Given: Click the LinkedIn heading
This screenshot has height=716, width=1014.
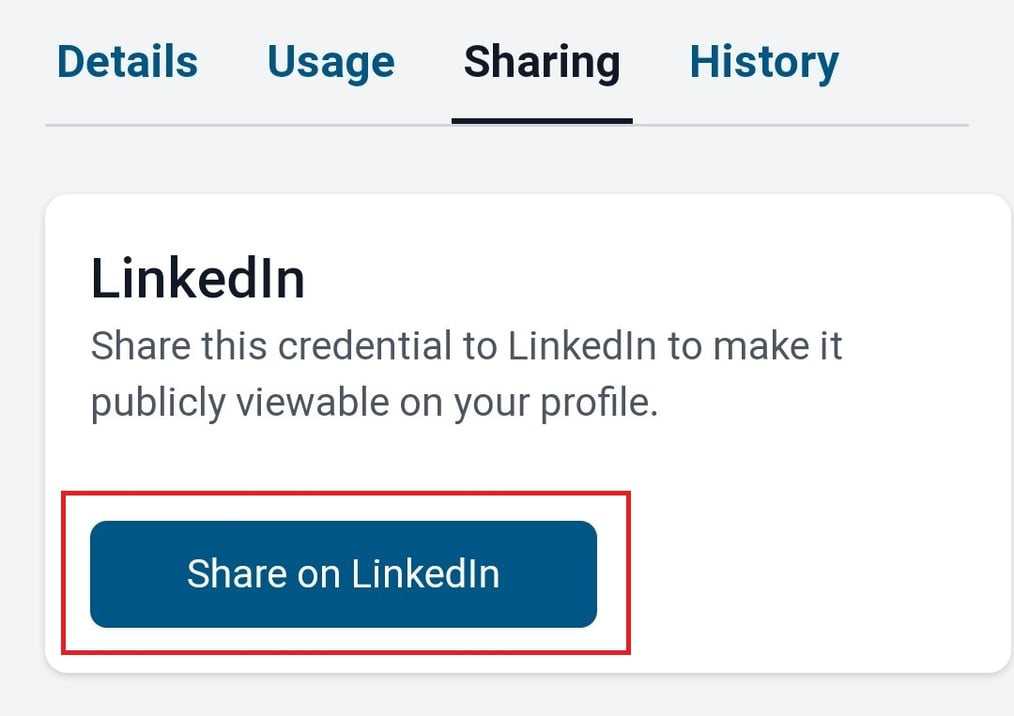Looking at the screenshot, I should click(x=196, y=278).
